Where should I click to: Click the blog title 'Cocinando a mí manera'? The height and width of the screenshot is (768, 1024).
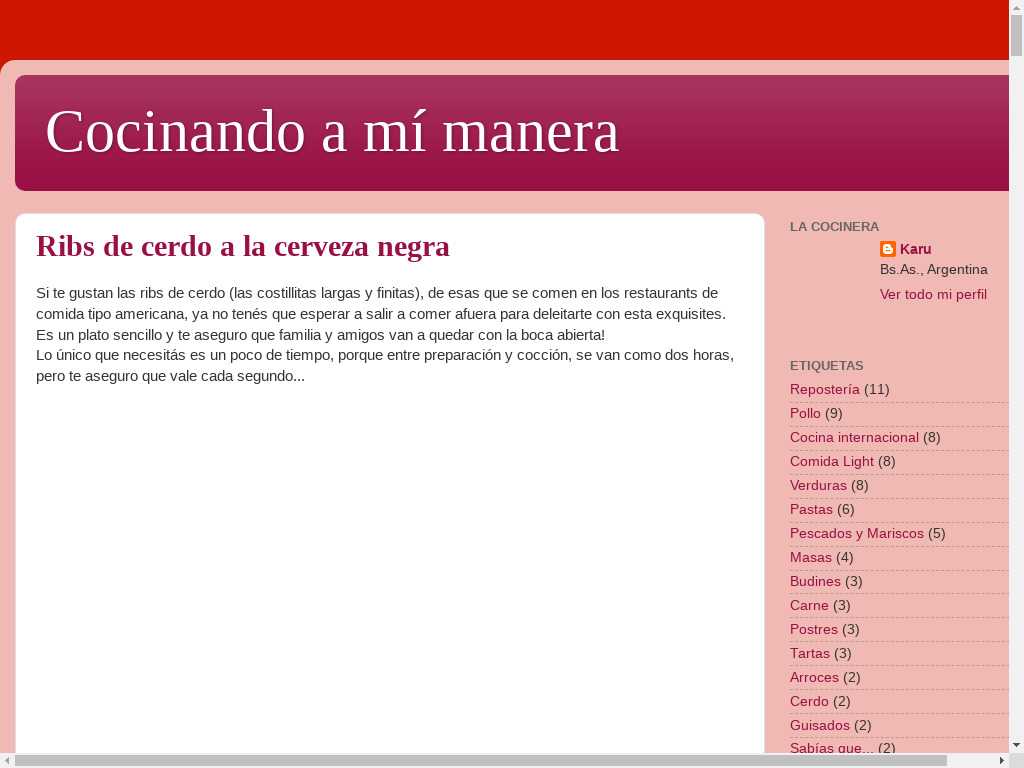pyautogui.click(x=332, y=132)
